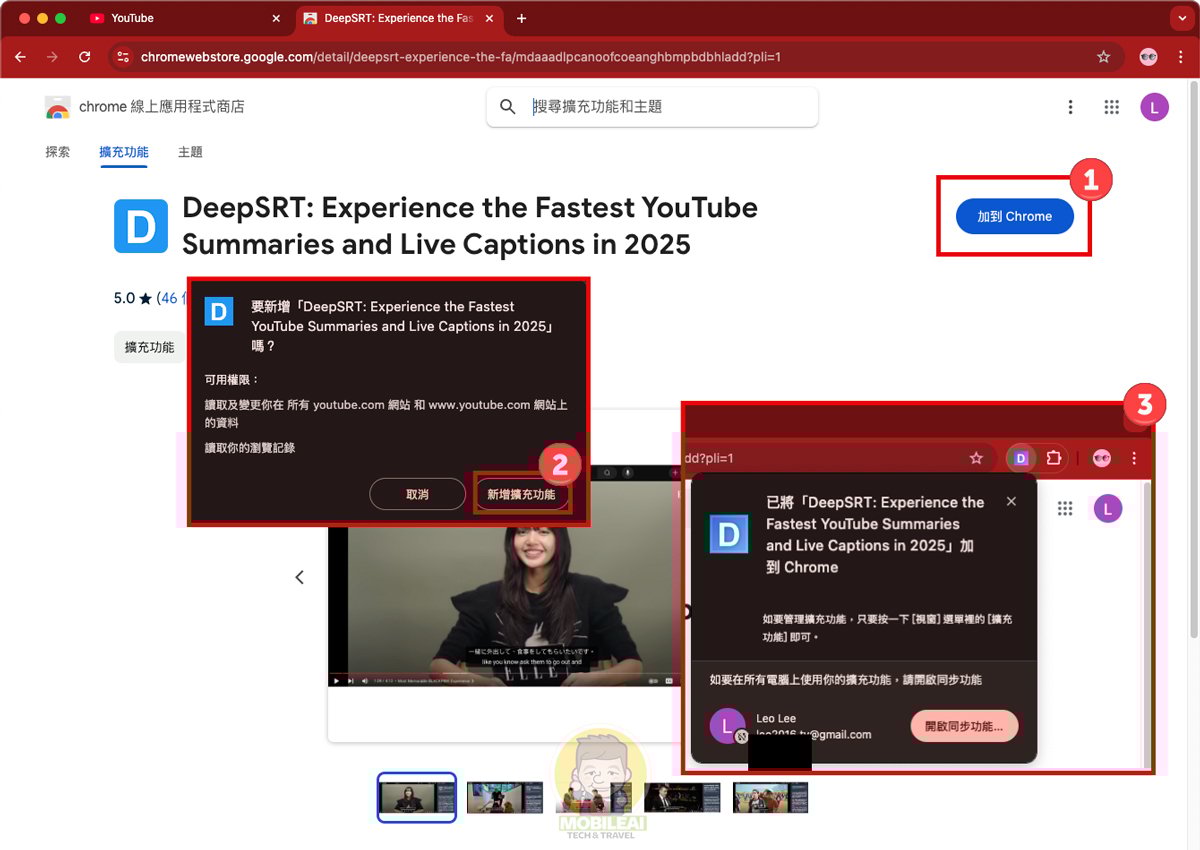Select the fourth preview thumbnail
The width and height of the screenshot is (1200, 850).
(x=682, y=797)
